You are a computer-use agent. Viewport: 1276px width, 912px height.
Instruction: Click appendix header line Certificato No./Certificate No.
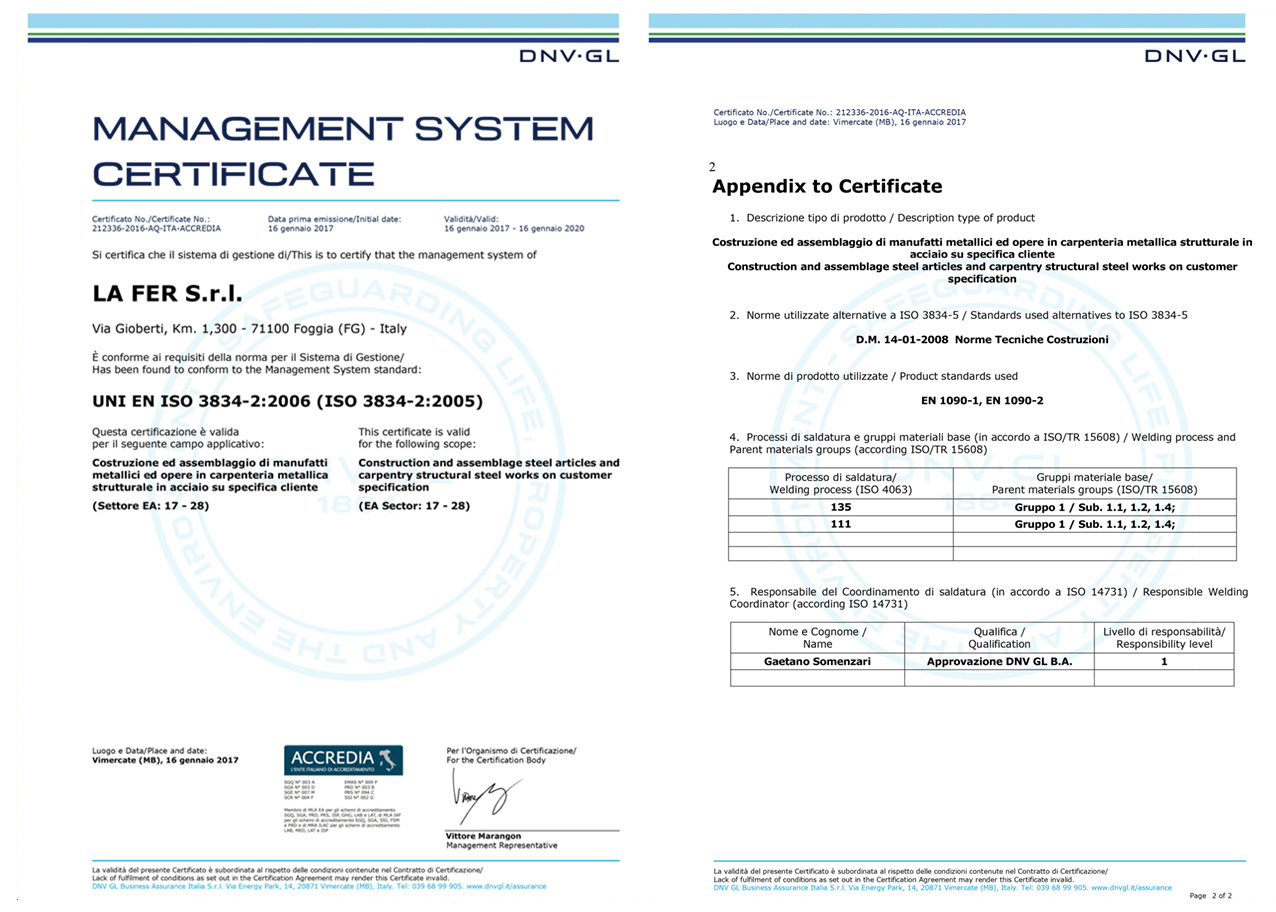(x=840, y=112)
